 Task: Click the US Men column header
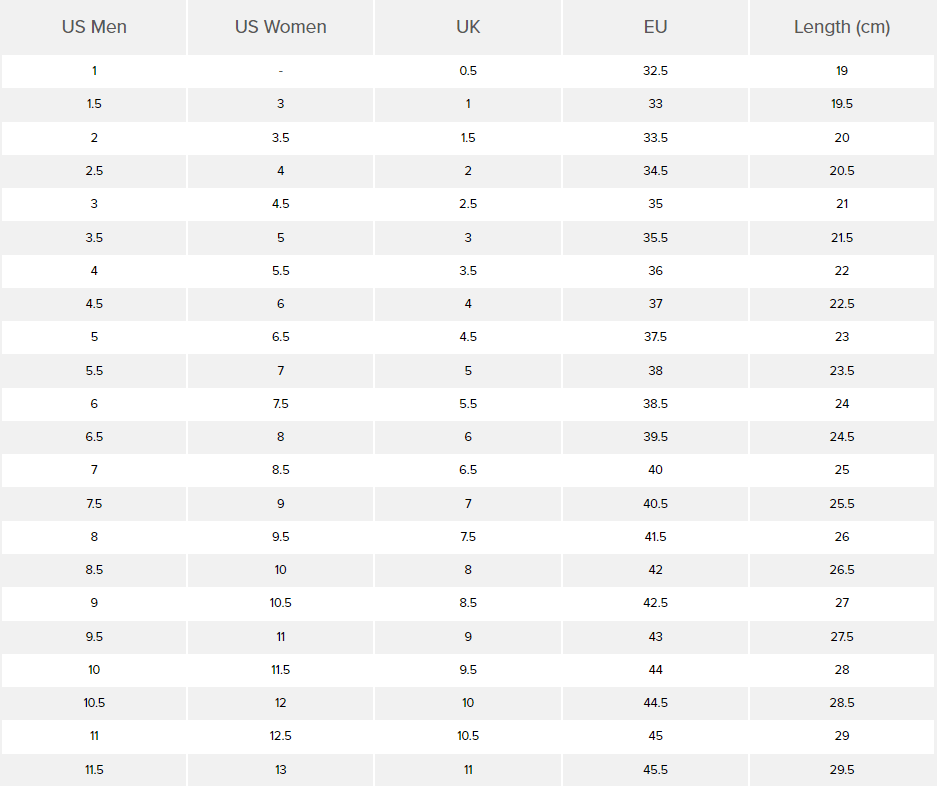[94, 27]
